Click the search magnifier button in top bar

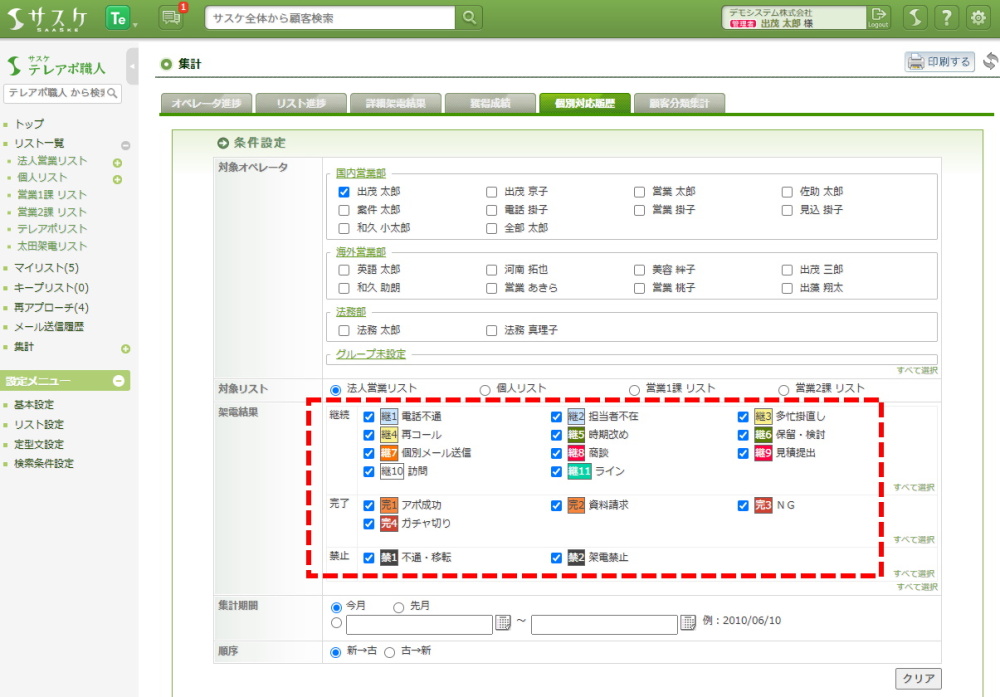(x=469, y=18)
